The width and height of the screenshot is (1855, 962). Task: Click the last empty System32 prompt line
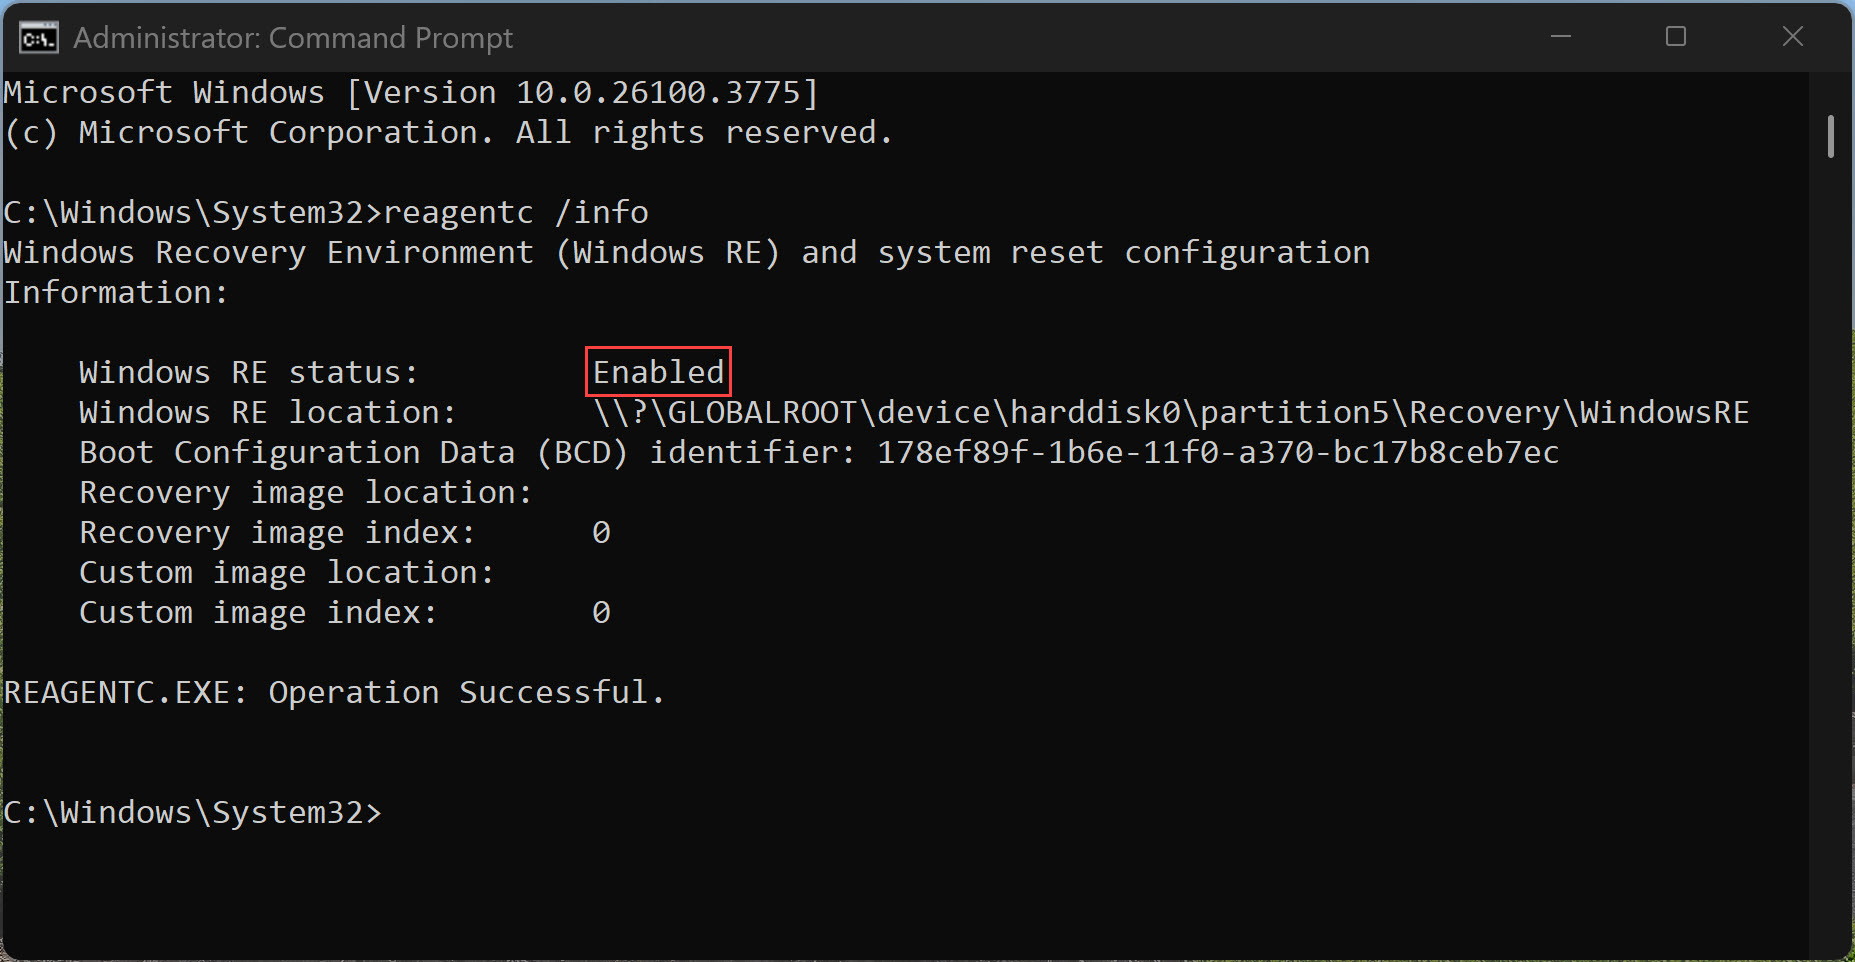[193, 812]
